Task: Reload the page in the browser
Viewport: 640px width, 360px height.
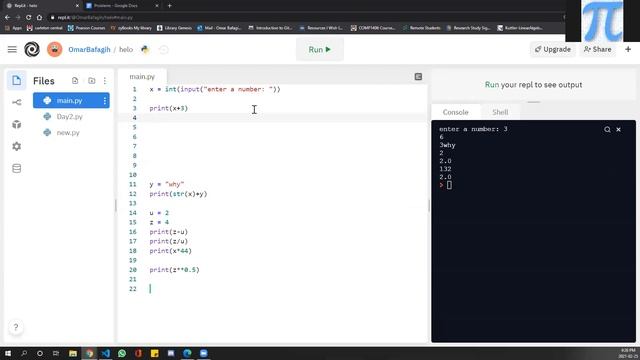Action: coord(28,18)
